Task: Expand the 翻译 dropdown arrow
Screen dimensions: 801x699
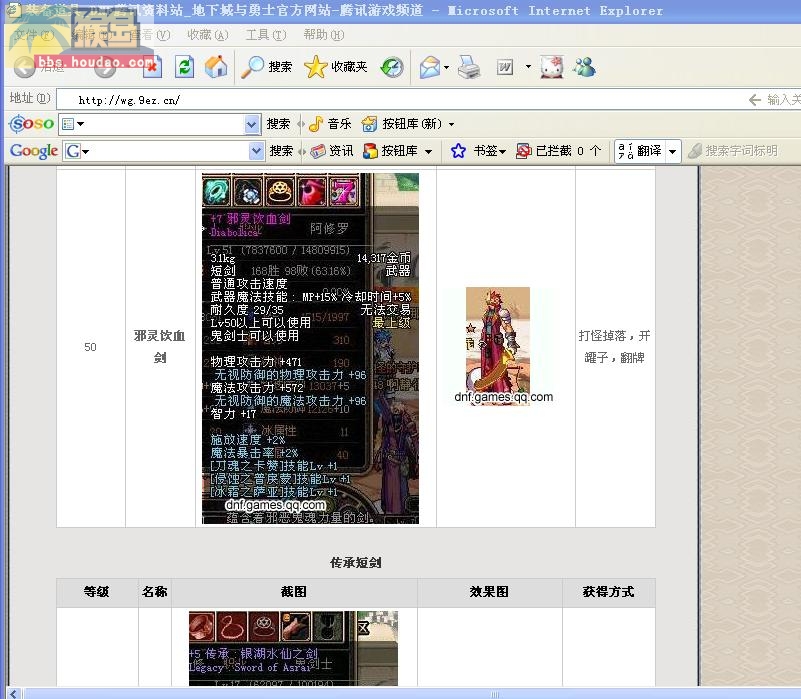Action: pyautogui.click(x=673, y=151)
